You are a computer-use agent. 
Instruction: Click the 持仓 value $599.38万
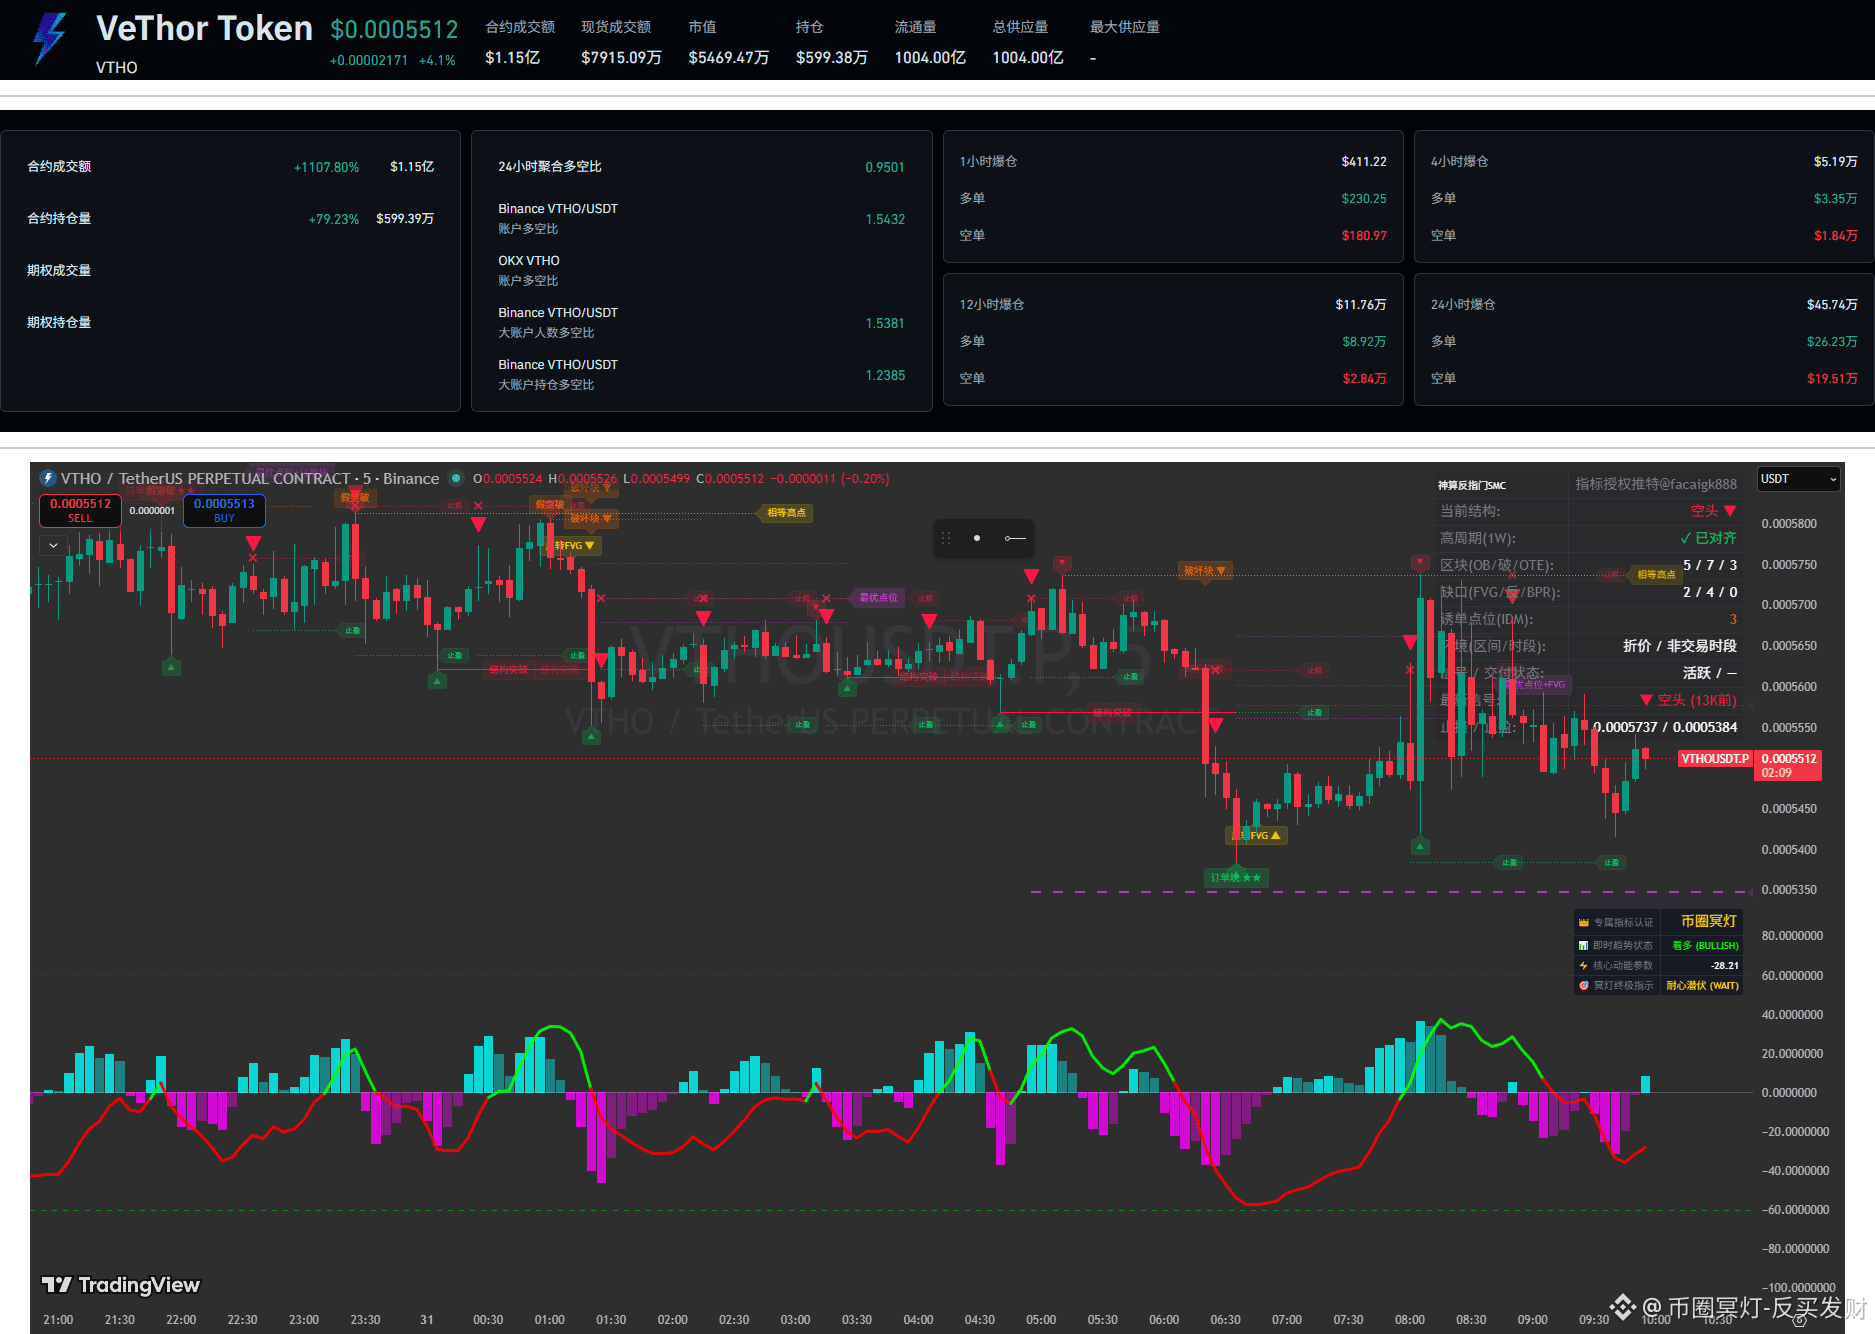coord(831,58)
